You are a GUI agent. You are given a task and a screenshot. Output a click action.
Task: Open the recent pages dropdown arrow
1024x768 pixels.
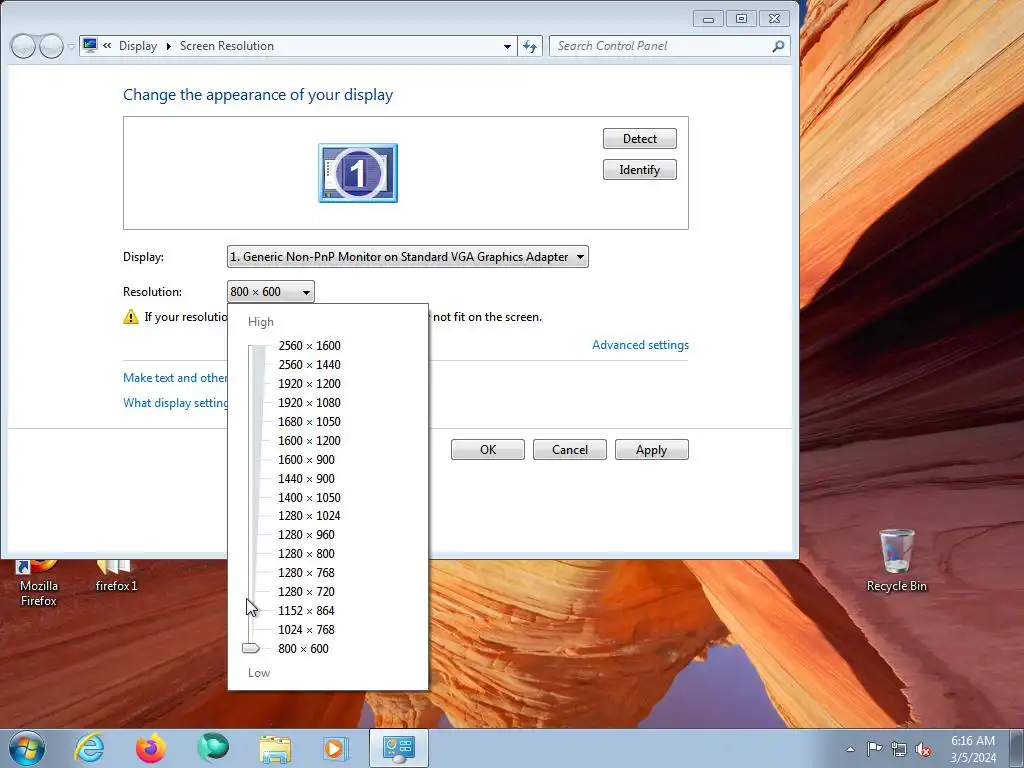(71, 47)
